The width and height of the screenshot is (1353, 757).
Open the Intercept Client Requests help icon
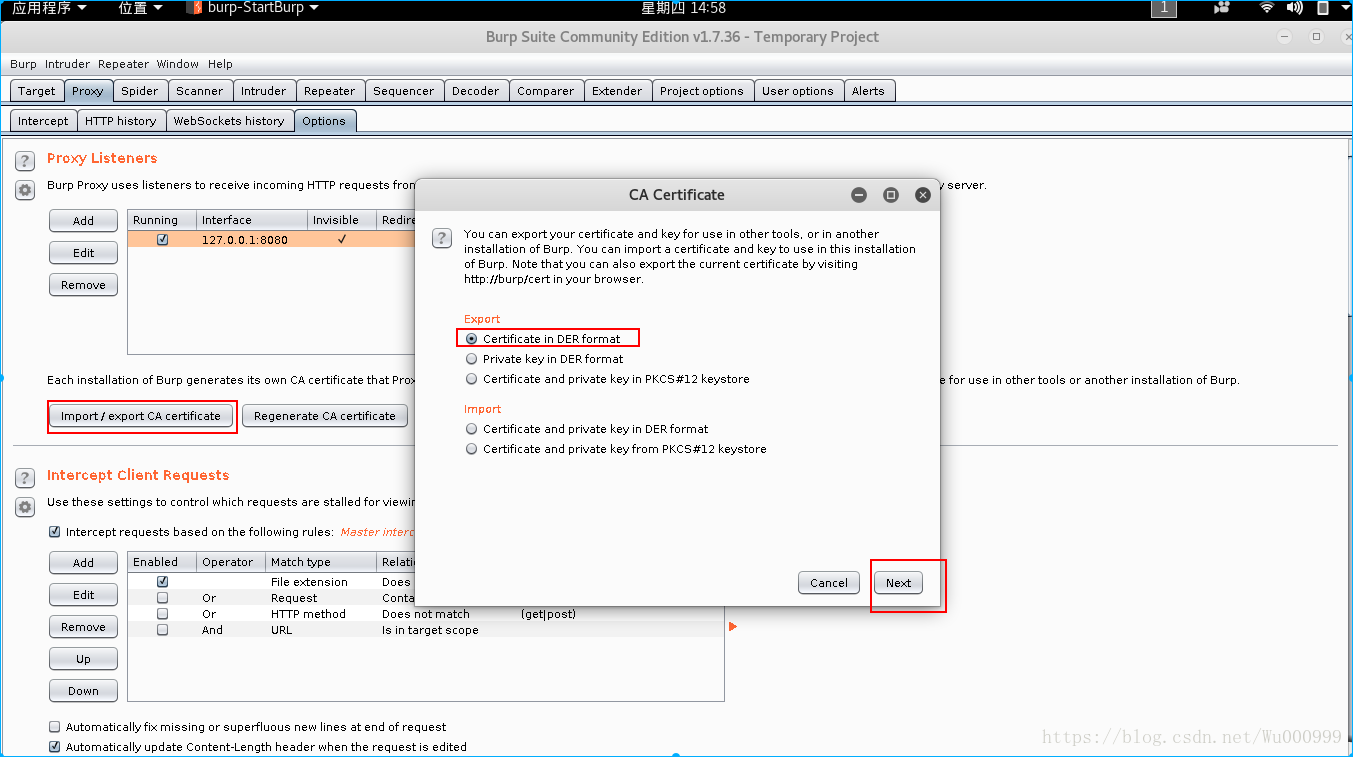pos(25,477)
